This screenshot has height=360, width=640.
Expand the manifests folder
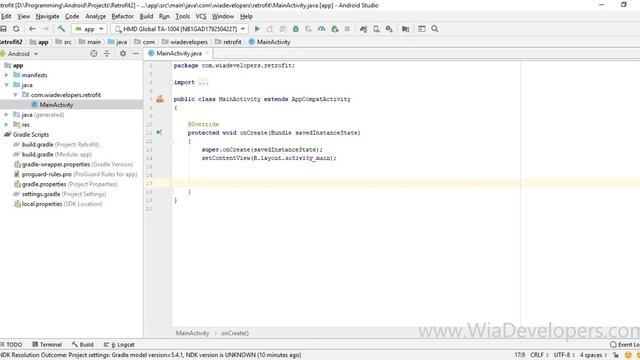[x=7, y=75]
